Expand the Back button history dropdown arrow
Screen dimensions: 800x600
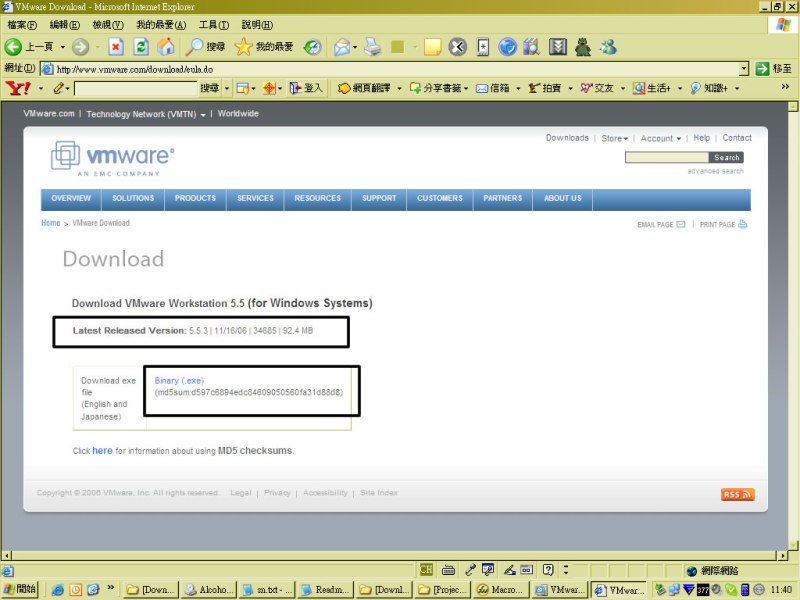[63, 47]
